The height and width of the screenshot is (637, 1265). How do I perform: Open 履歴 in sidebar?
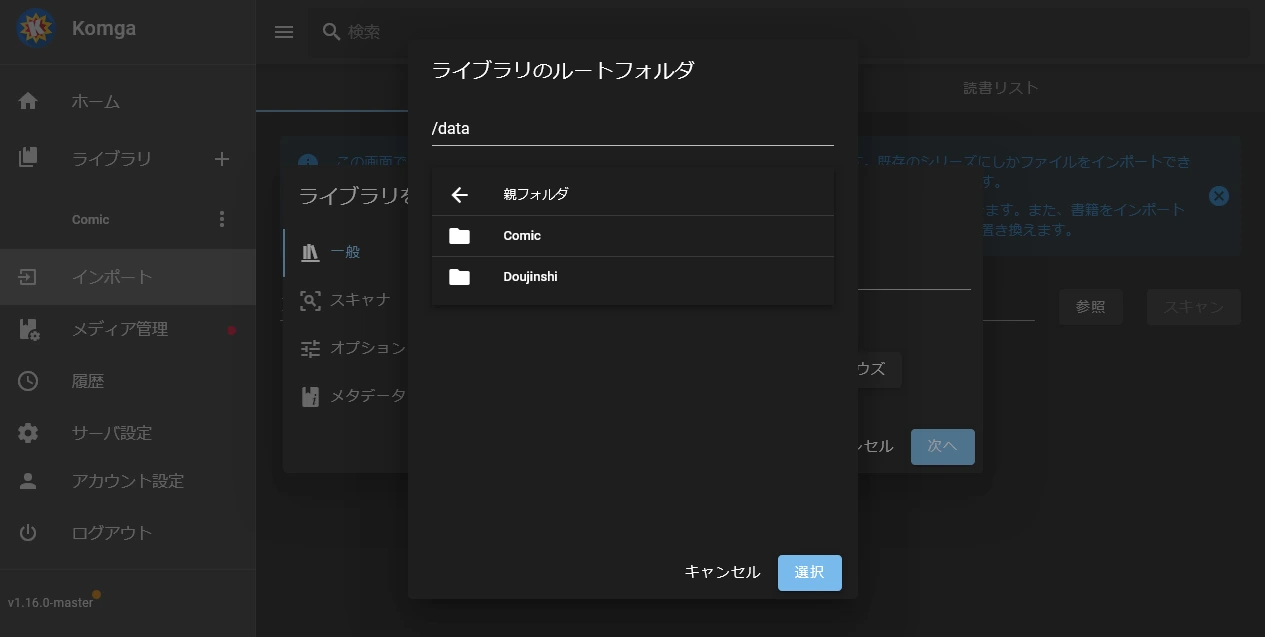pyautogui.click(x=128, y=381)
